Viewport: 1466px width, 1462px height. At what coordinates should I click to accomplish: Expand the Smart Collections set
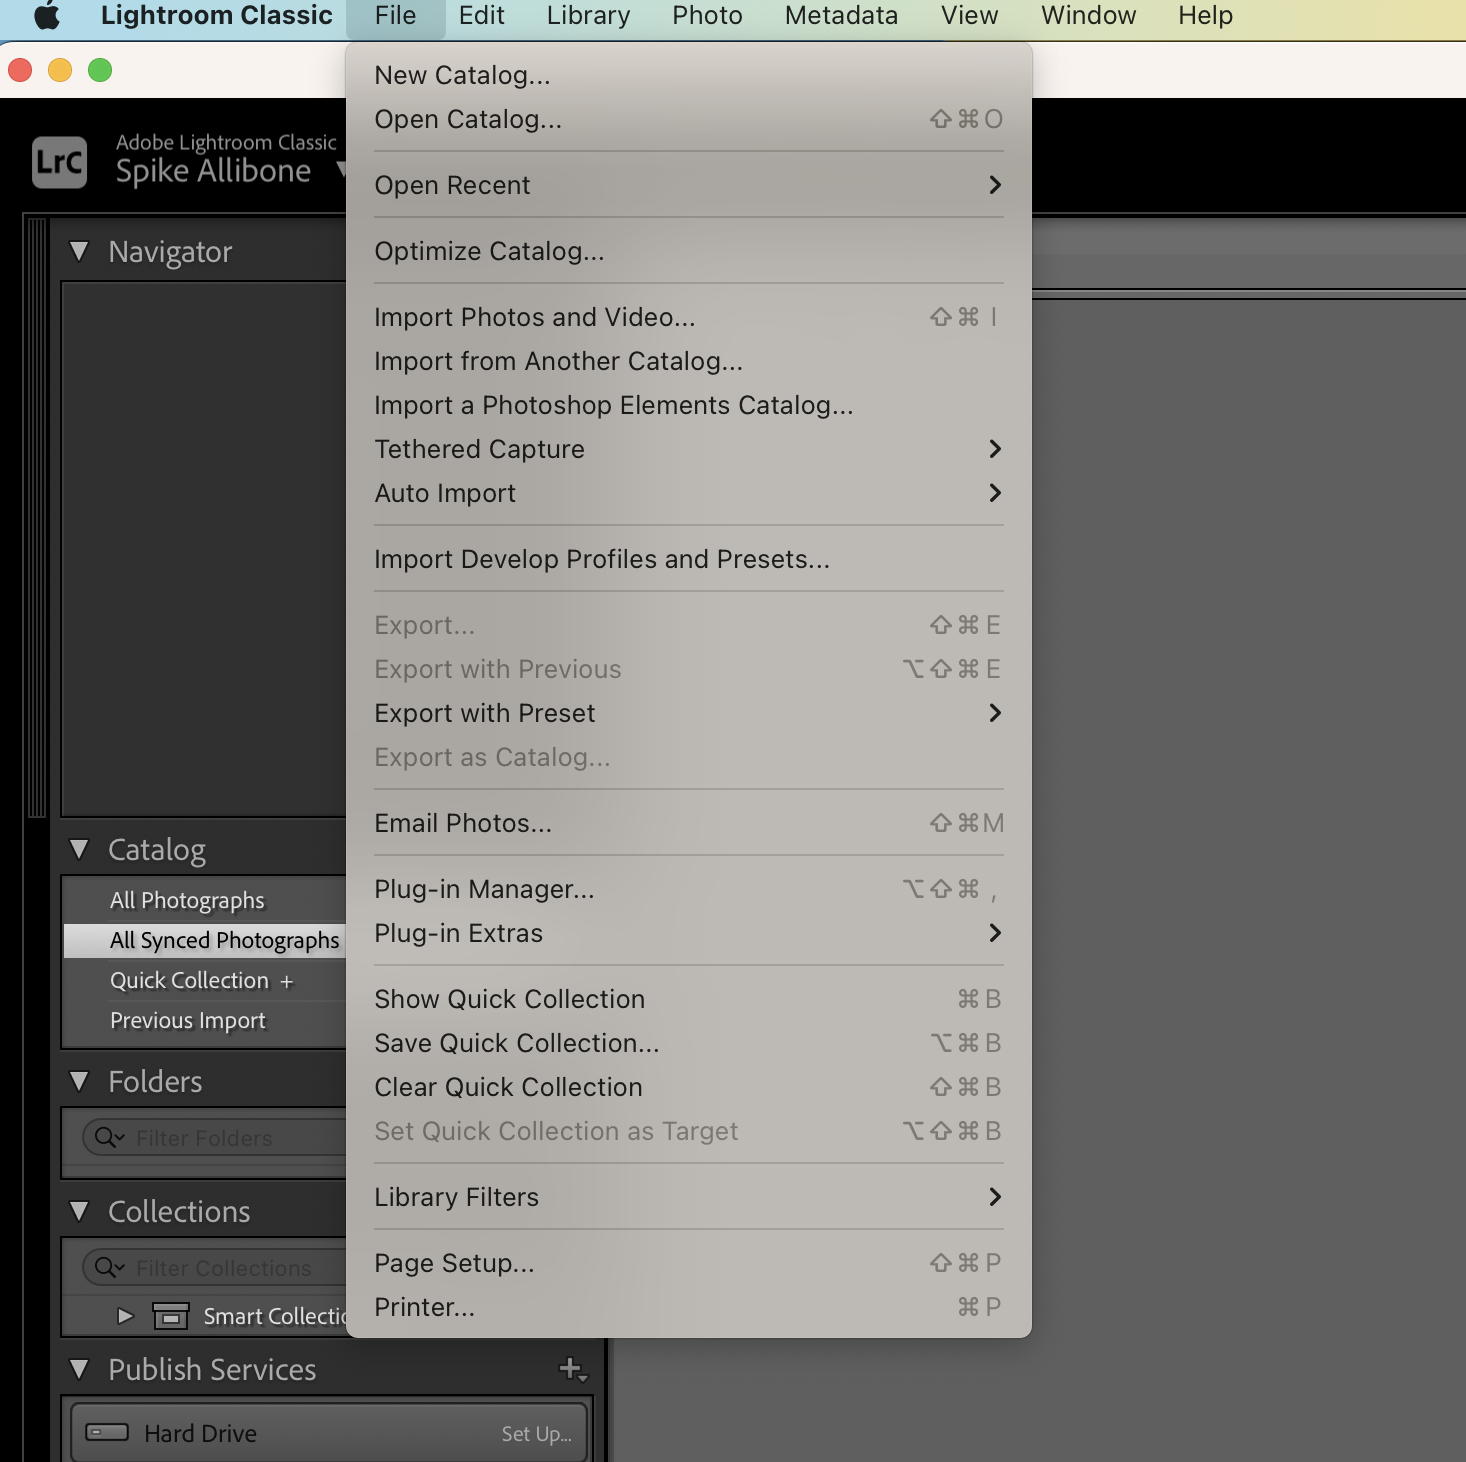[125, 1316]
